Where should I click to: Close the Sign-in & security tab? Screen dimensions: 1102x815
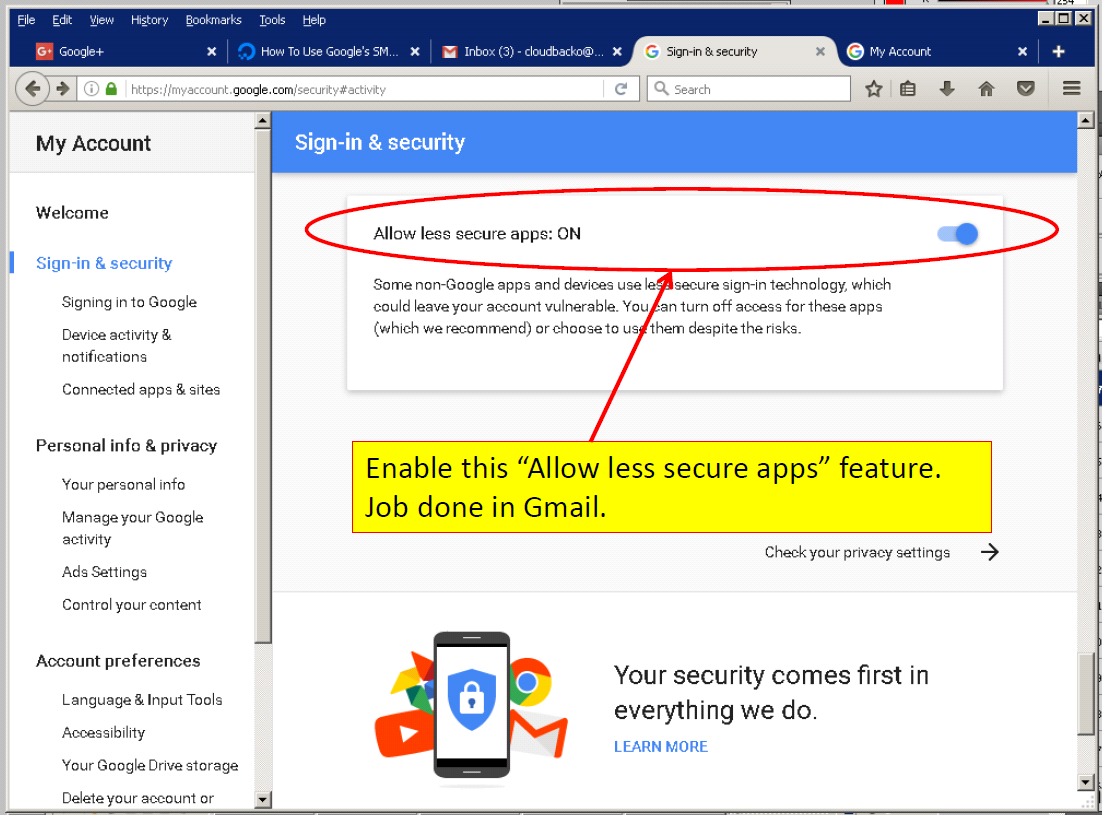(x=820, y=51)
